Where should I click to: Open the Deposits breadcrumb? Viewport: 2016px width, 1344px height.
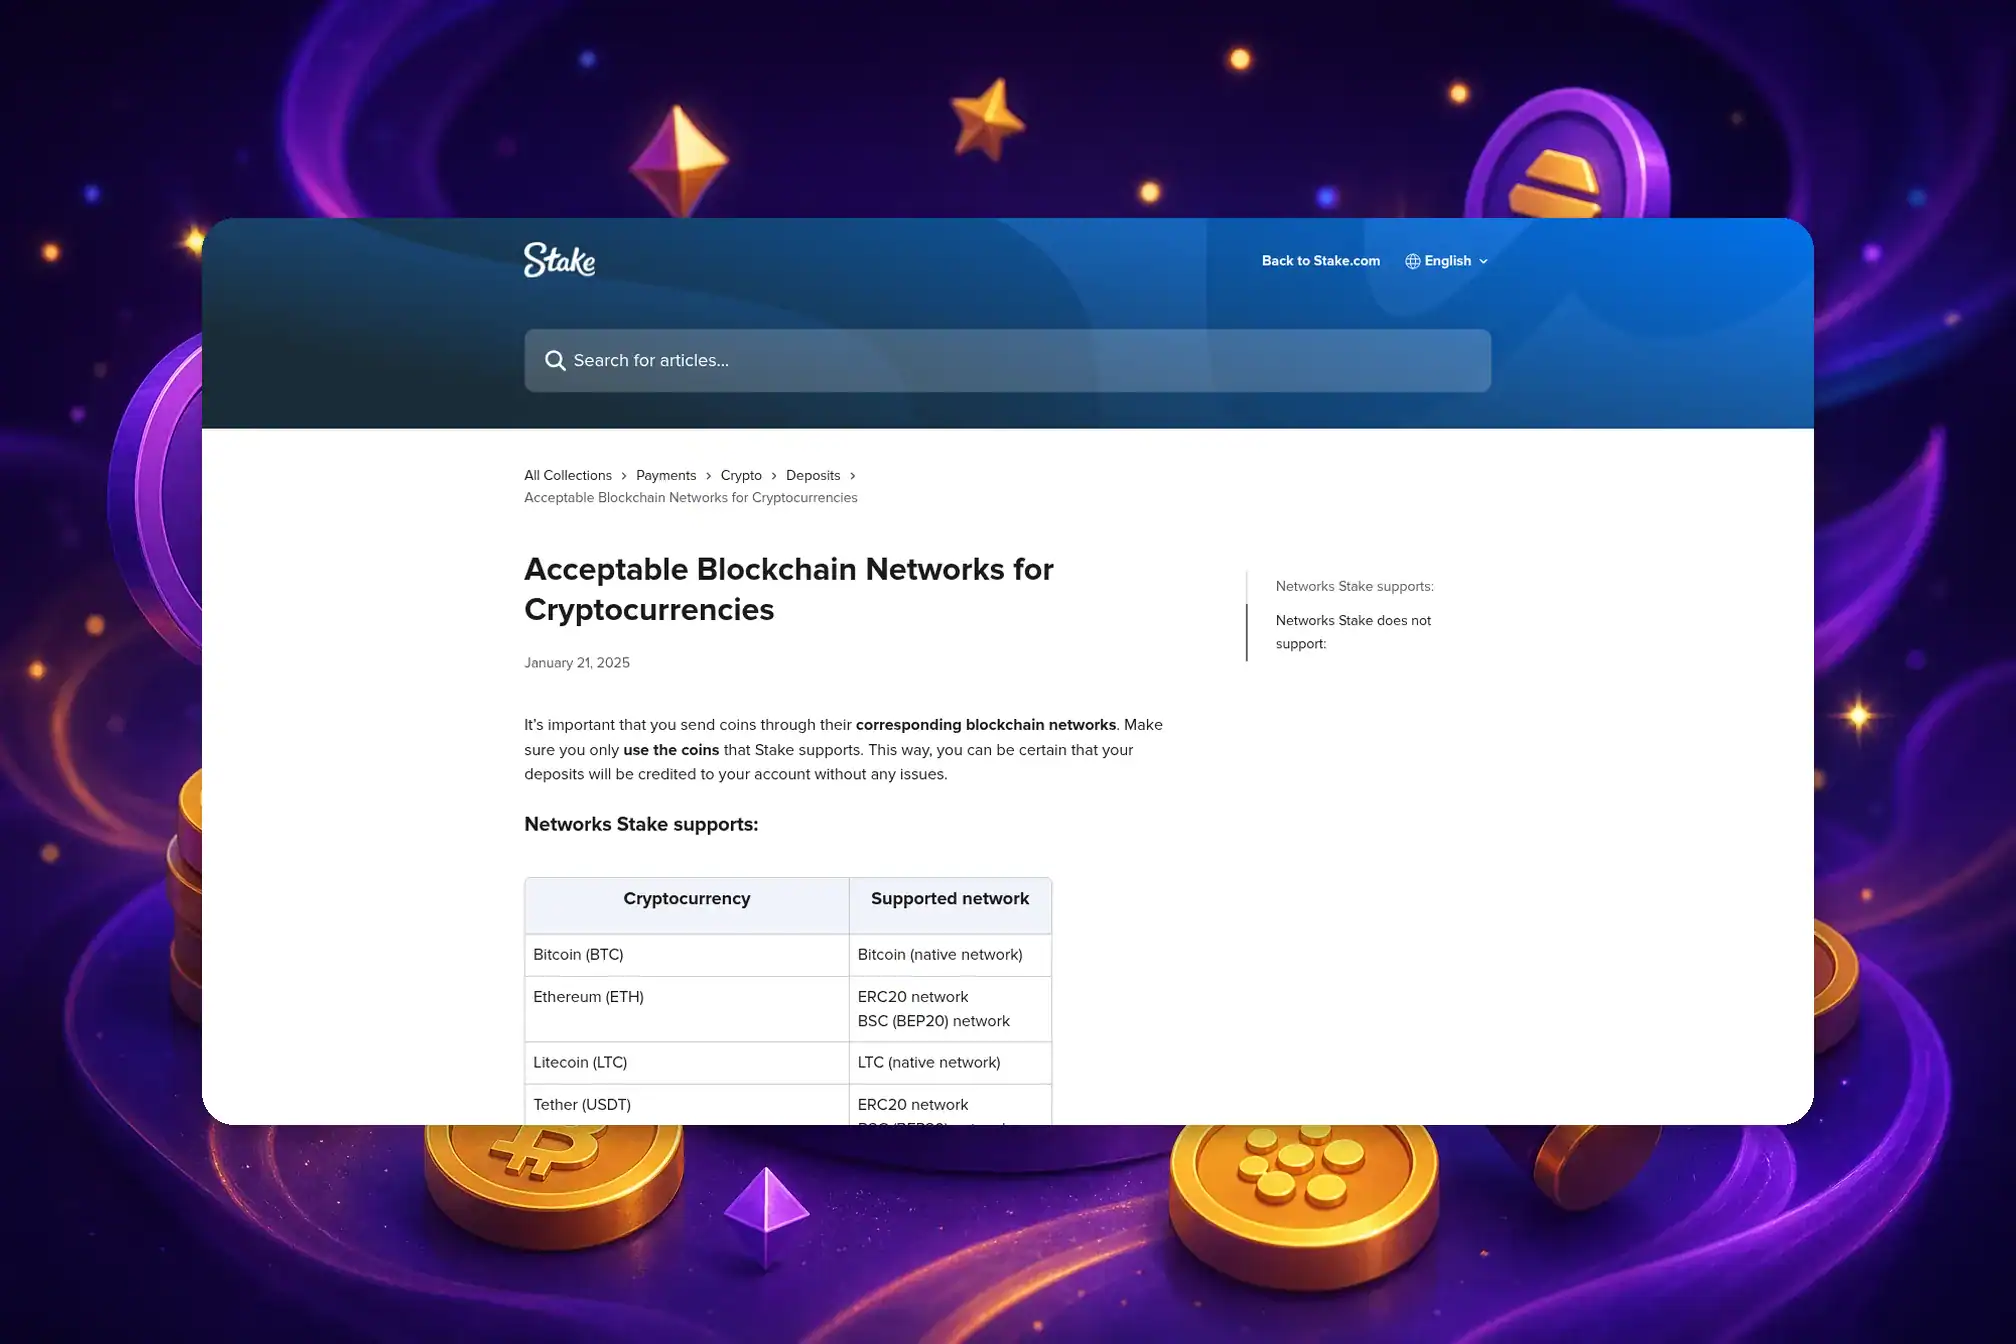813,475
